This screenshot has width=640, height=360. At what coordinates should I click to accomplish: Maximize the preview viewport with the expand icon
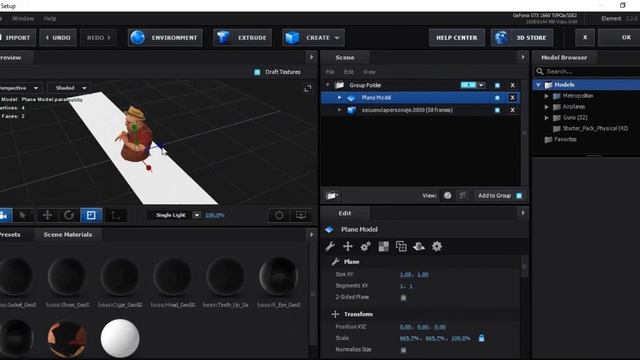(x=308, y=88)
